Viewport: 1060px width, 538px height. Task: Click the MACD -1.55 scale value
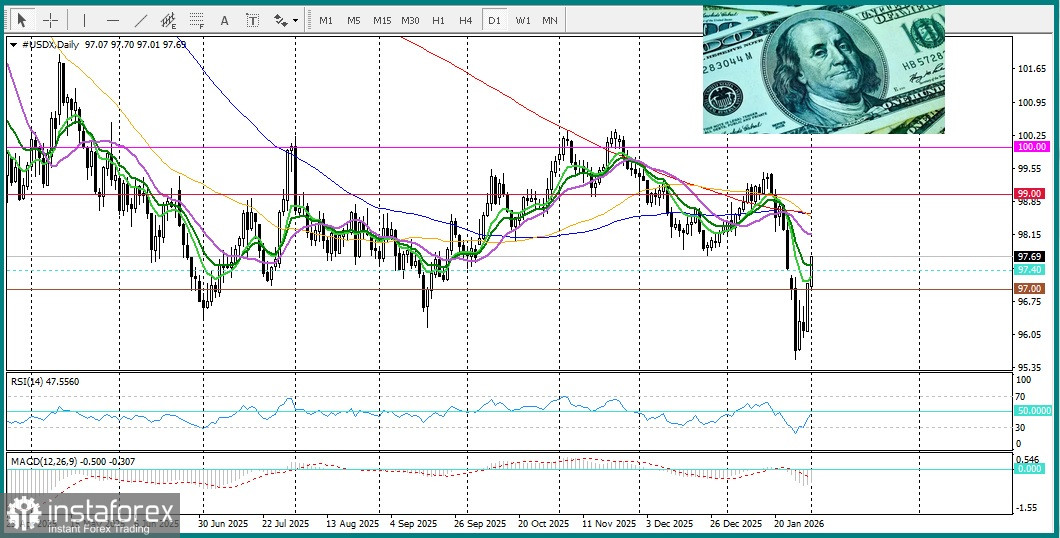1028,507
